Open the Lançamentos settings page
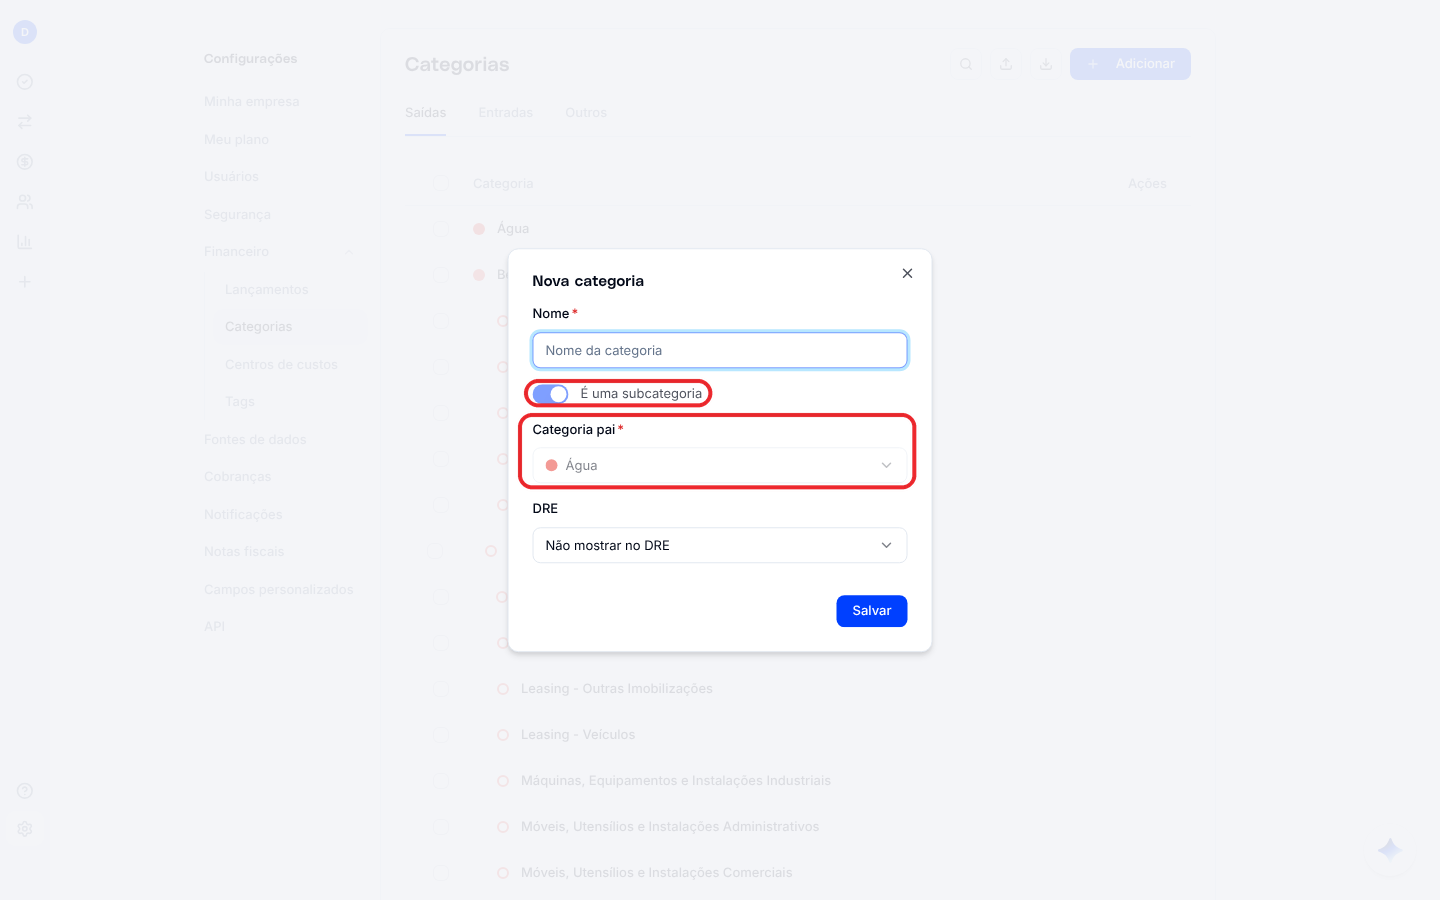The width and height of the screenshot is (1440, 900). (x=267, y=290)
